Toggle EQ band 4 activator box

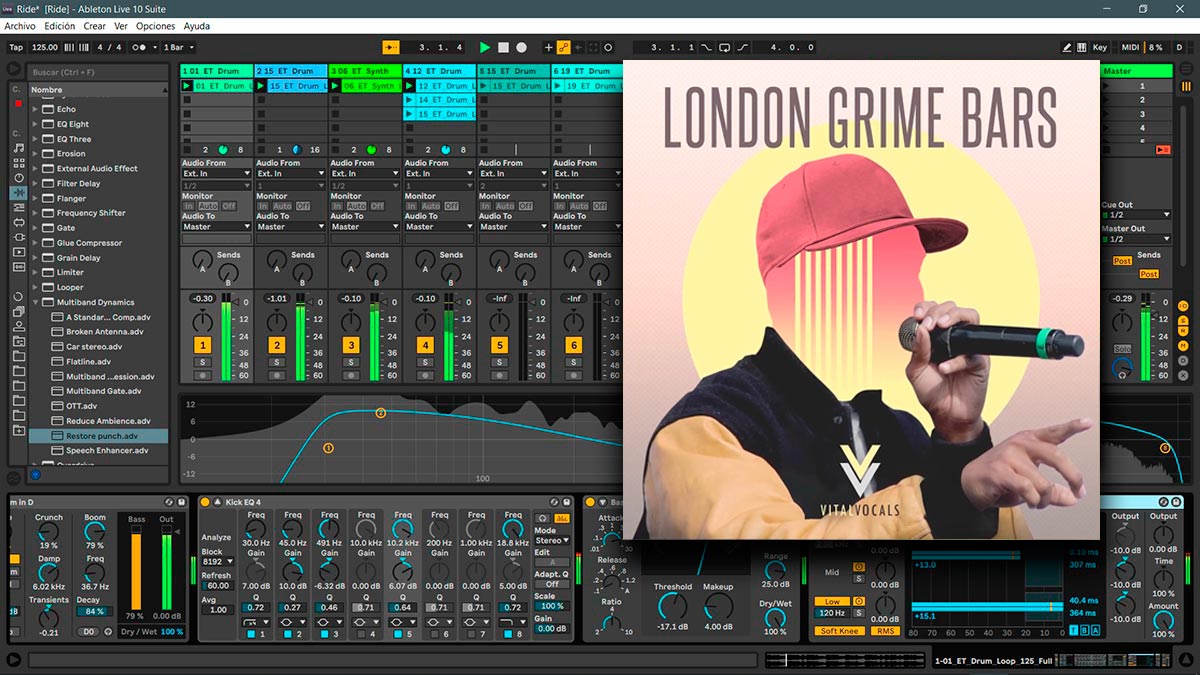point(360,634)
